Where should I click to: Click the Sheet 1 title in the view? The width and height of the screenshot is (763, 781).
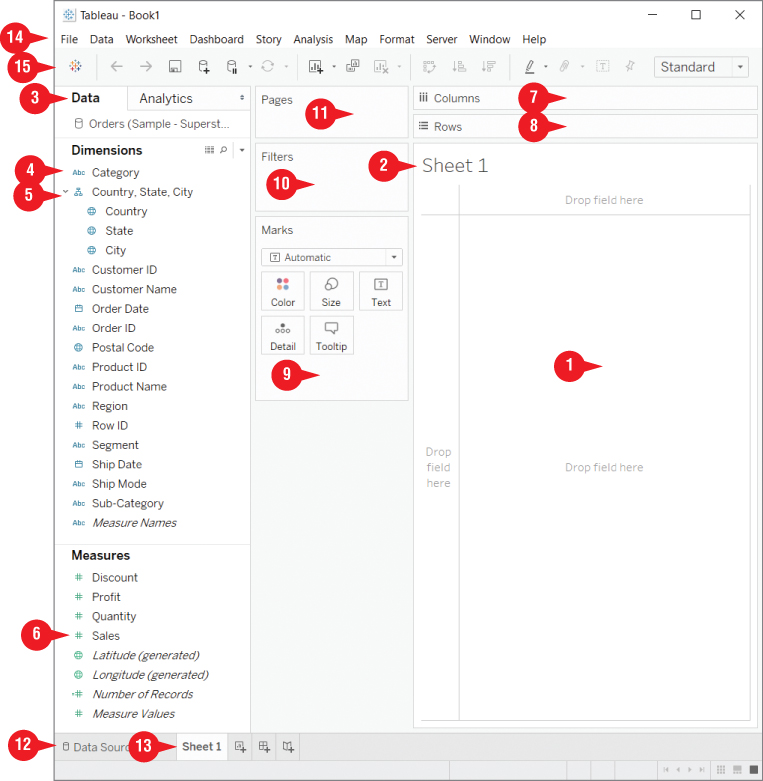[455, 165]
